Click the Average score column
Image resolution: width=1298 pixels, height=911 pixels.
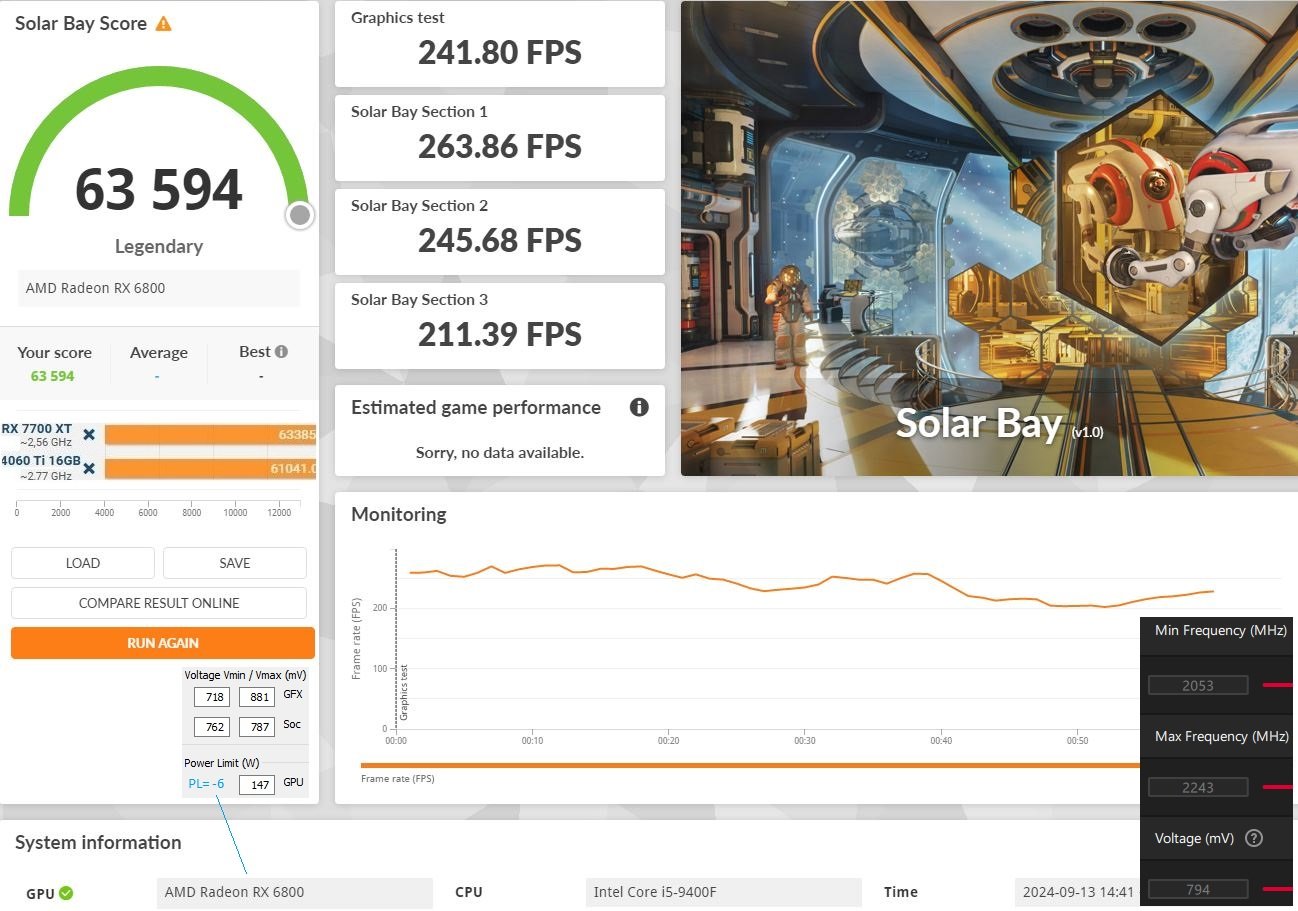(x=158, y=364)
